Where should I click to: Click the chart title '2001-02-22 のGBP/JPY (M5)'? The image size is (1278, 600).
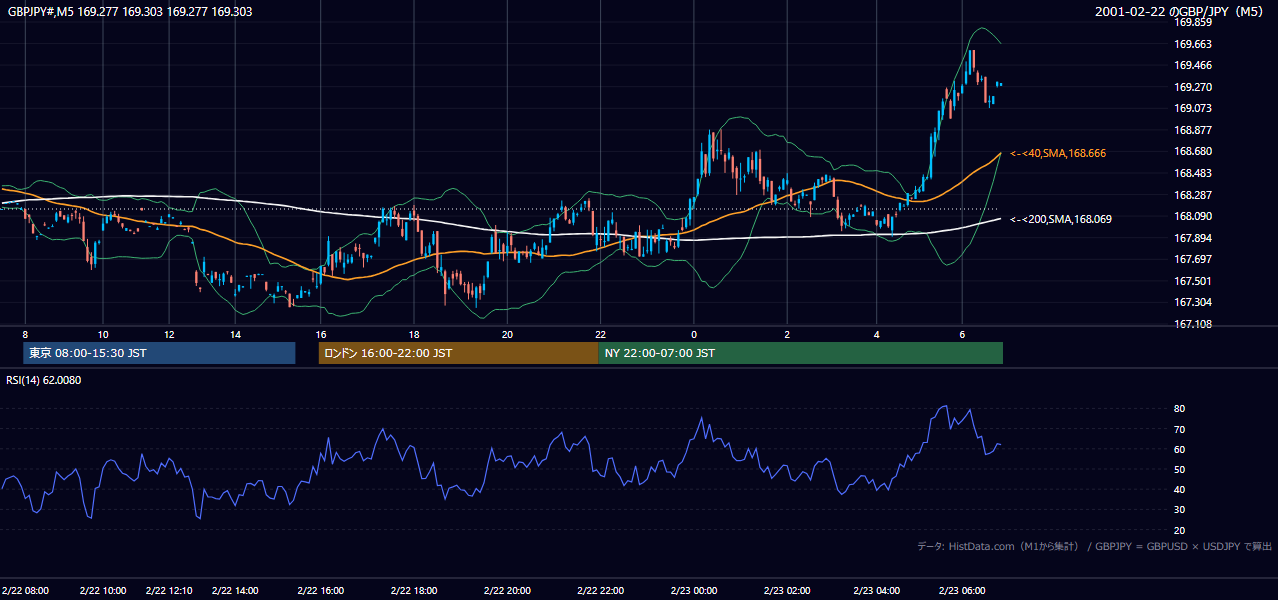tap(1181, 12)
